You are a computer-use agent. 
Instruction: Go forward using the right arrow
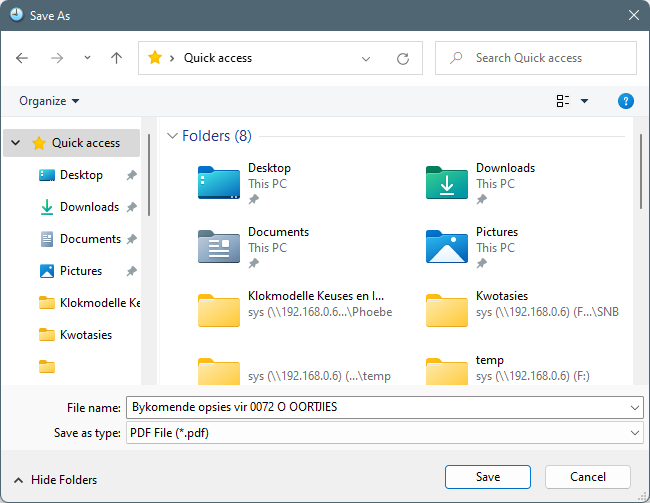coord(57,58)
